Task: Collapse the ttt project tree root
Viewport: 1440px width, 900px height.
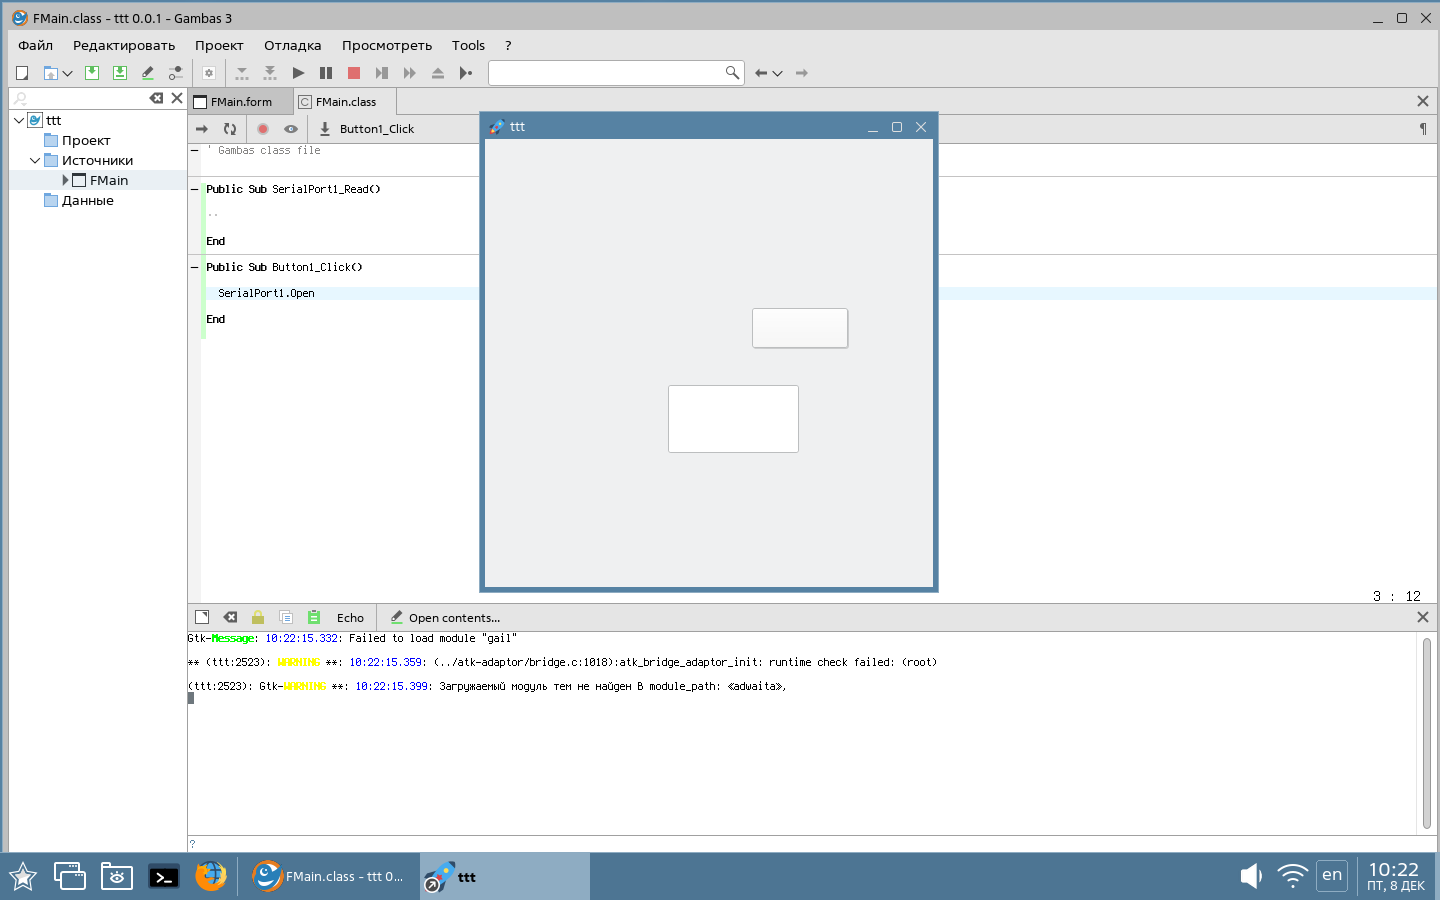Action: (x=19, y=120)
